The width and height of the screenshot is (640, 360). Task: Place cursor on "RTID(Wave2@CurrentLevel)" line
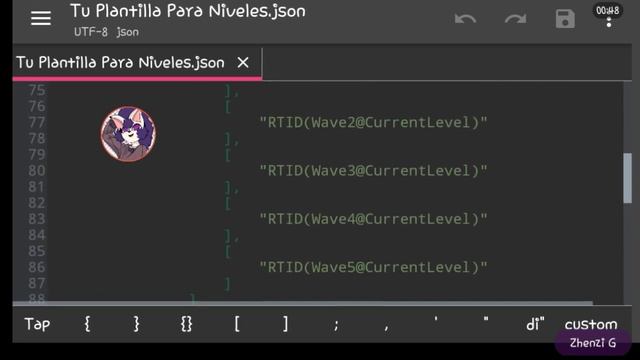click(x=373, y=122)
